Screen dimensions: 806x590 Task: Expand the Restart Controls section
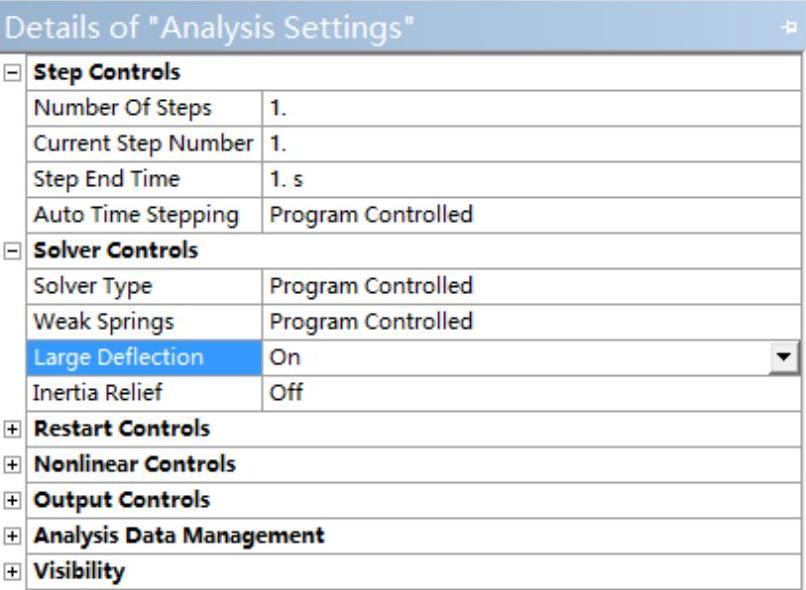pyautogui.click(x=12, y=429)
